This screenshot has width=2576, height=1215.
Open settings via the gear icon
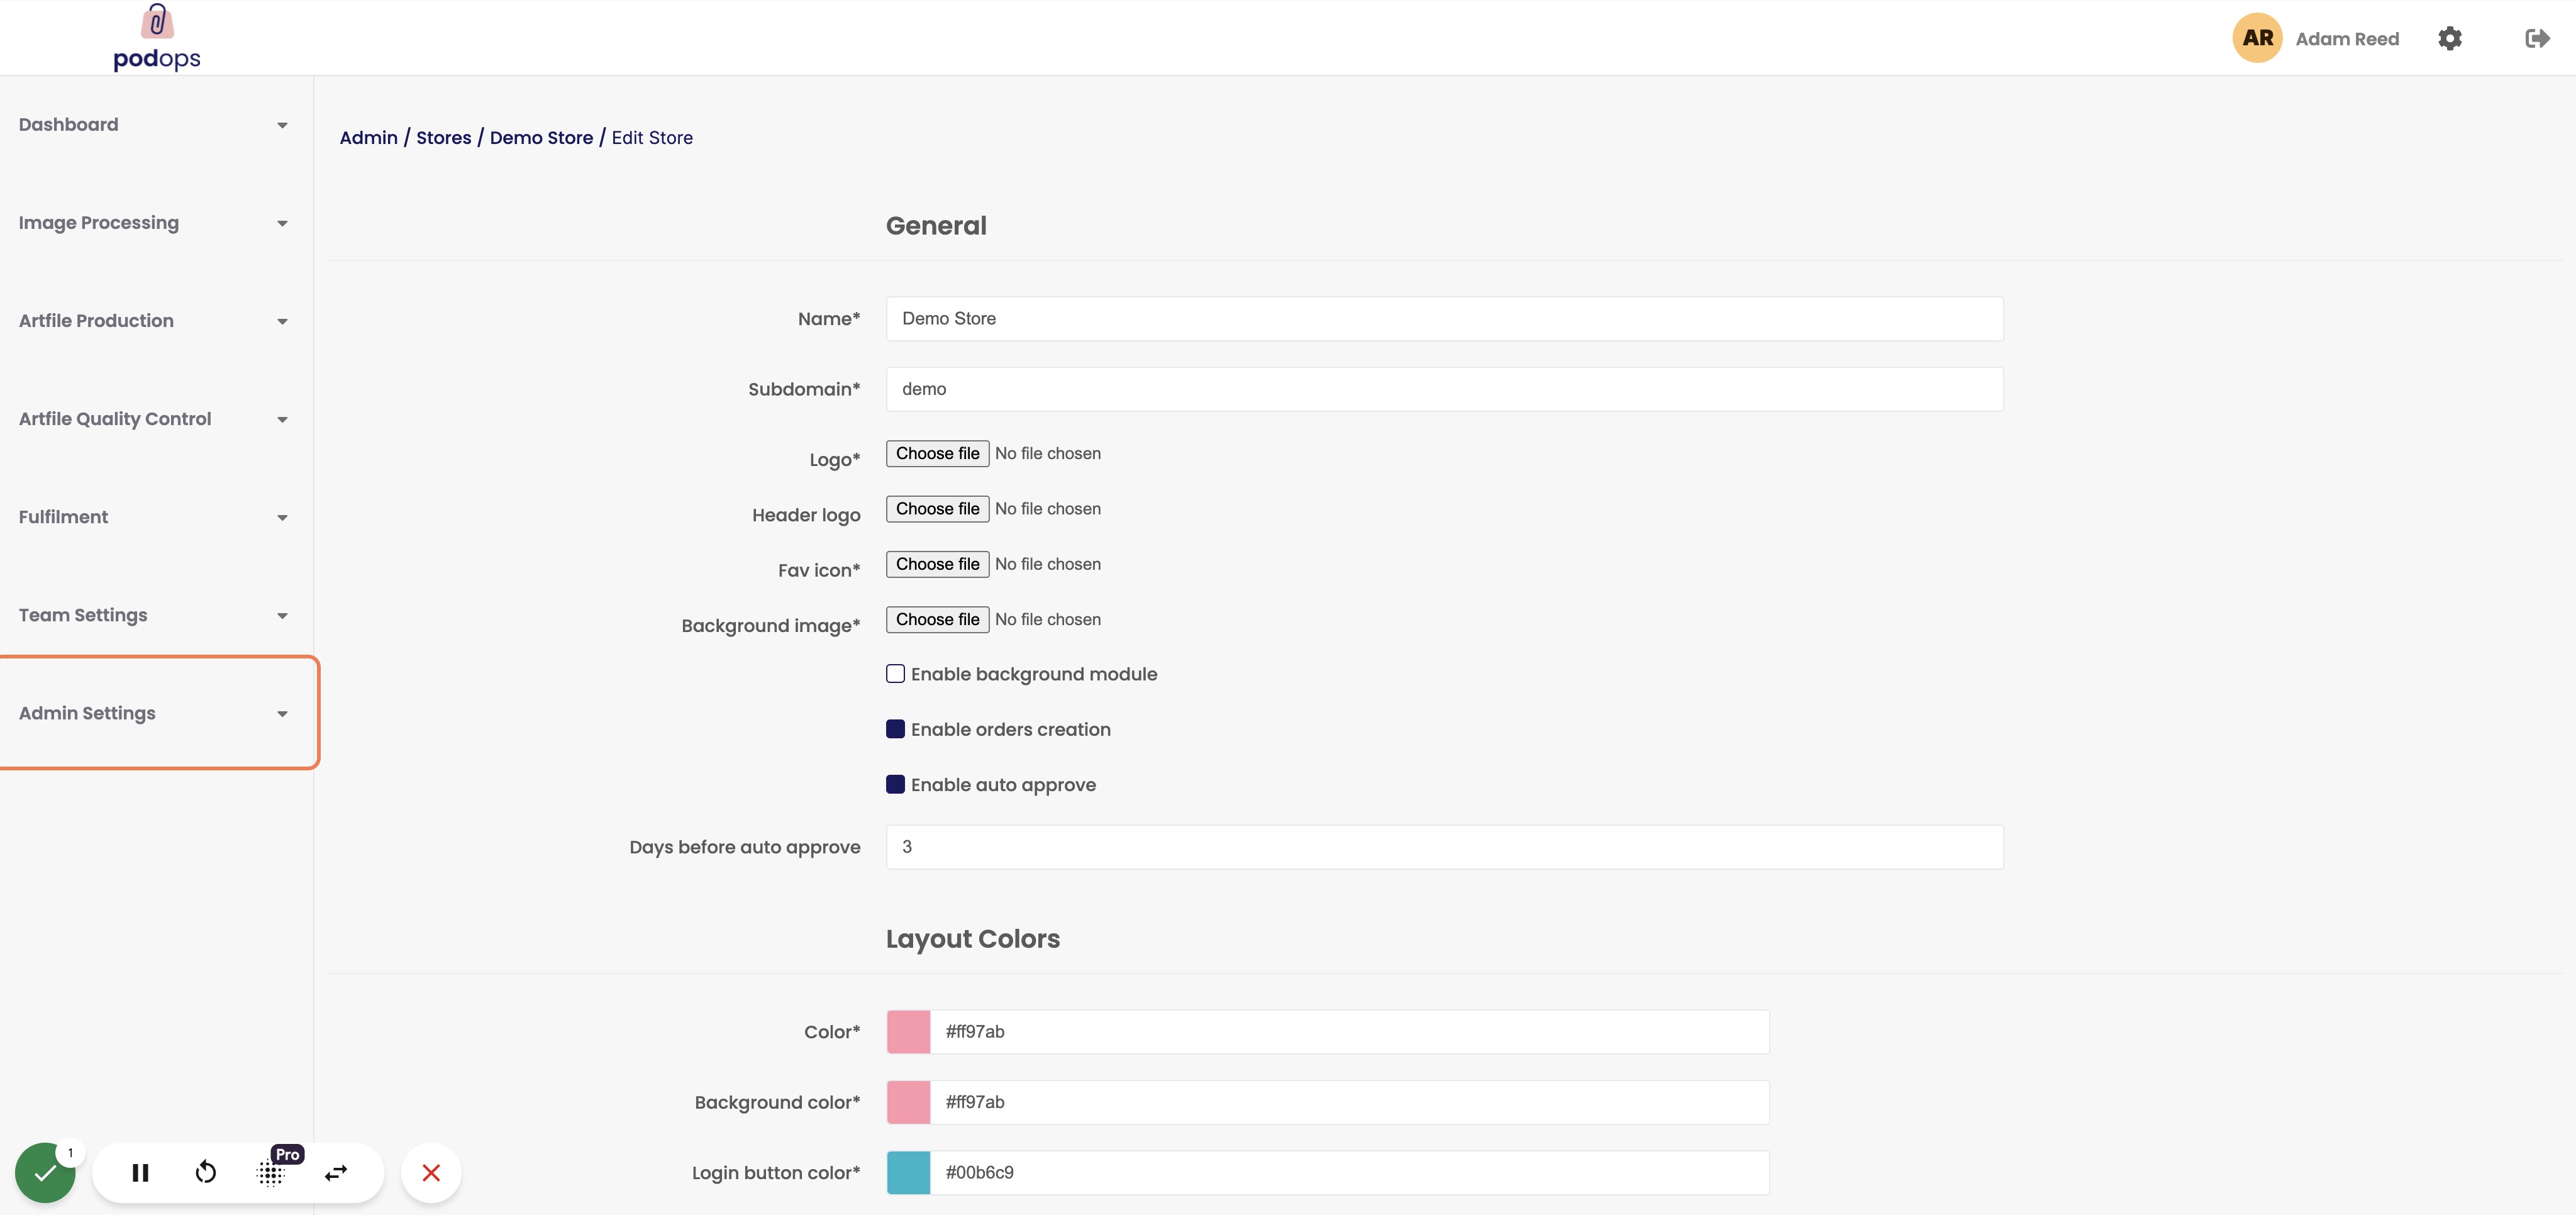pyautogui.click(x=2449, y=38)
